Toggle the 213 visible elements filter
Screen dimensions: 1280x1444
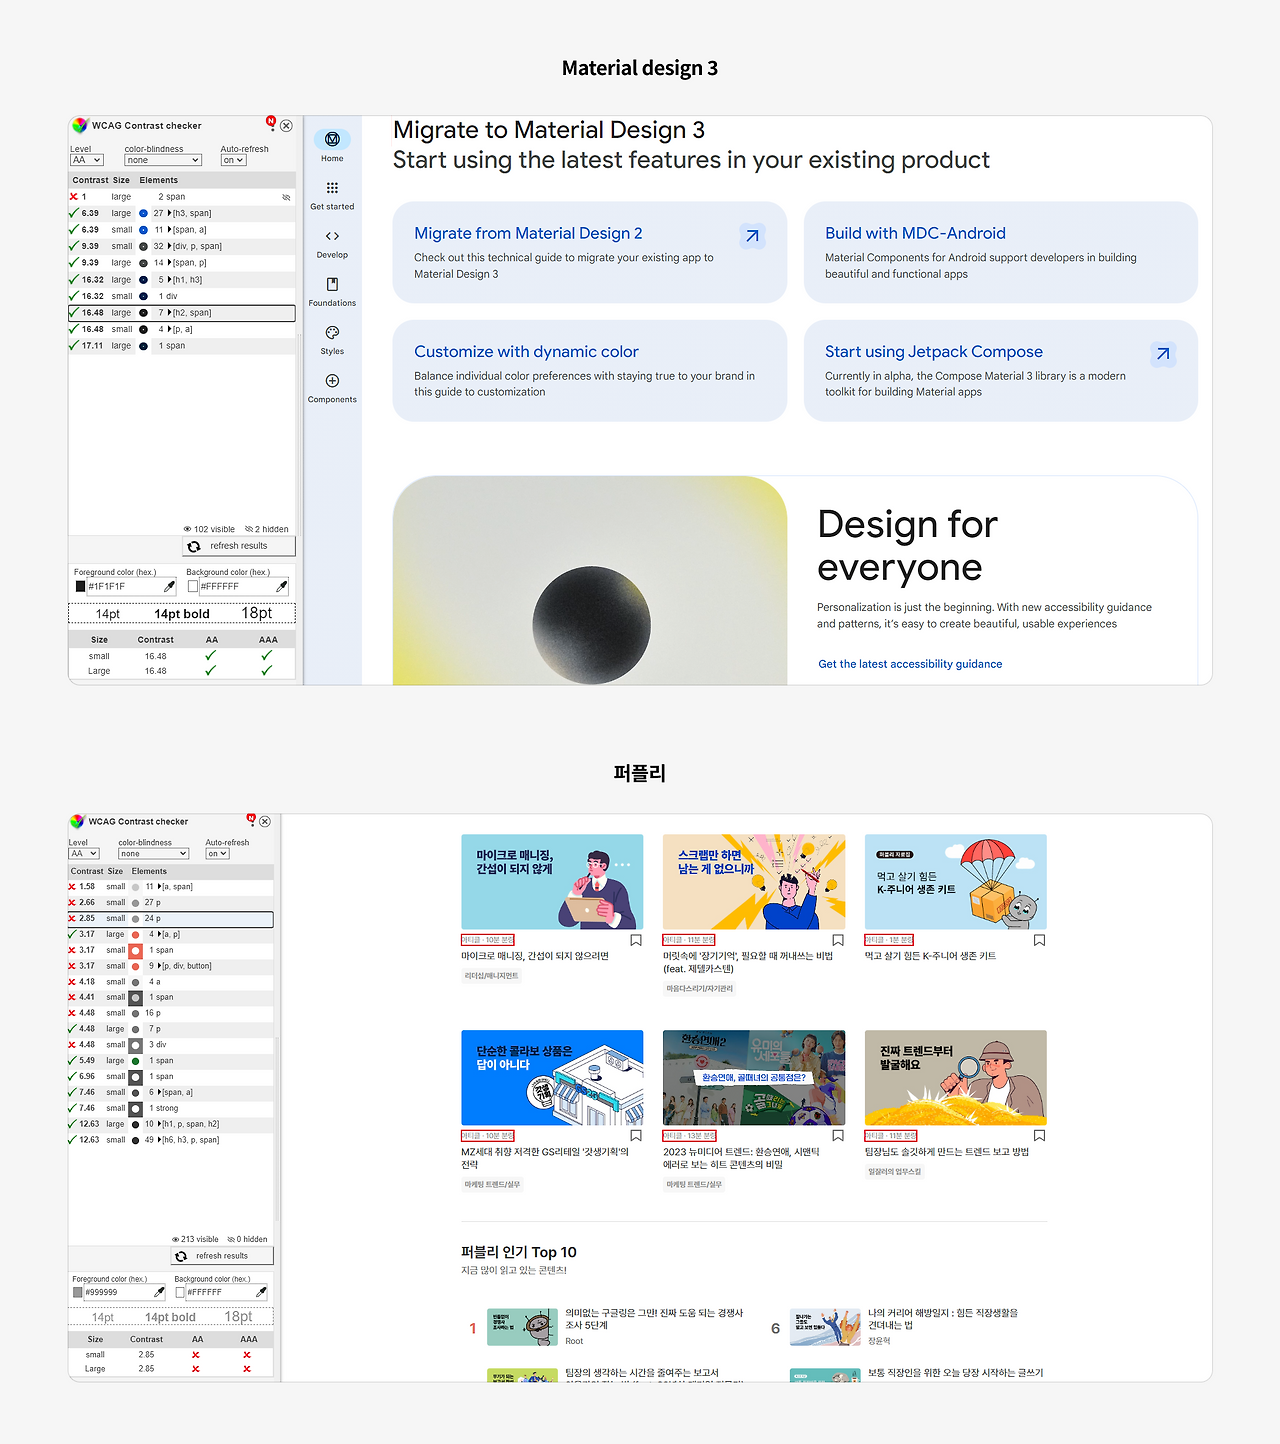(195, 1239)
